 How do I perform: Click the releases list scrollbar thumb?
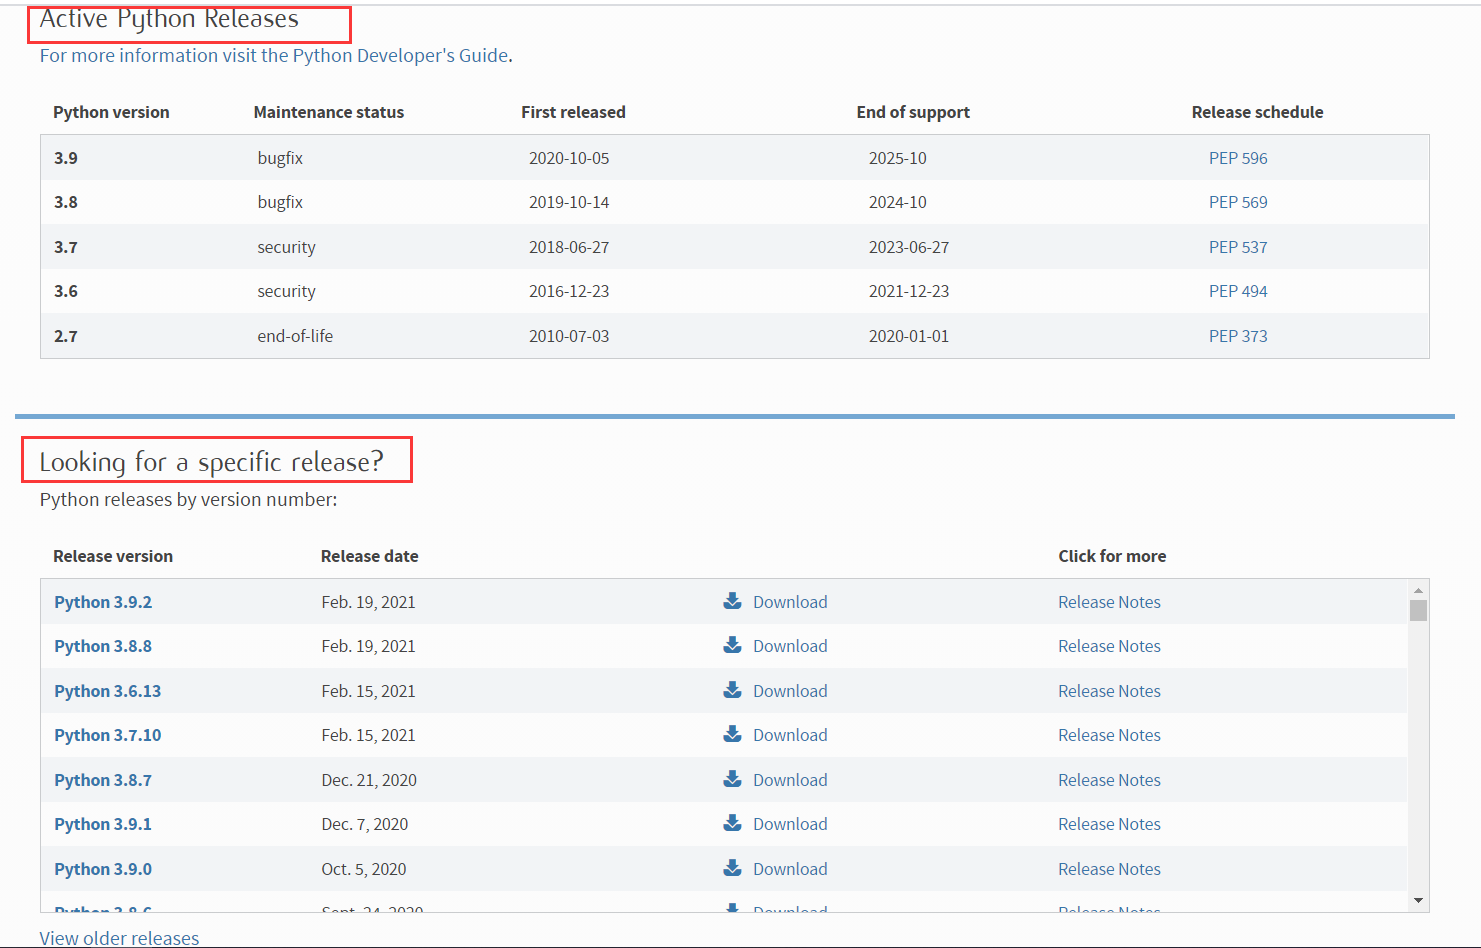1418,610
